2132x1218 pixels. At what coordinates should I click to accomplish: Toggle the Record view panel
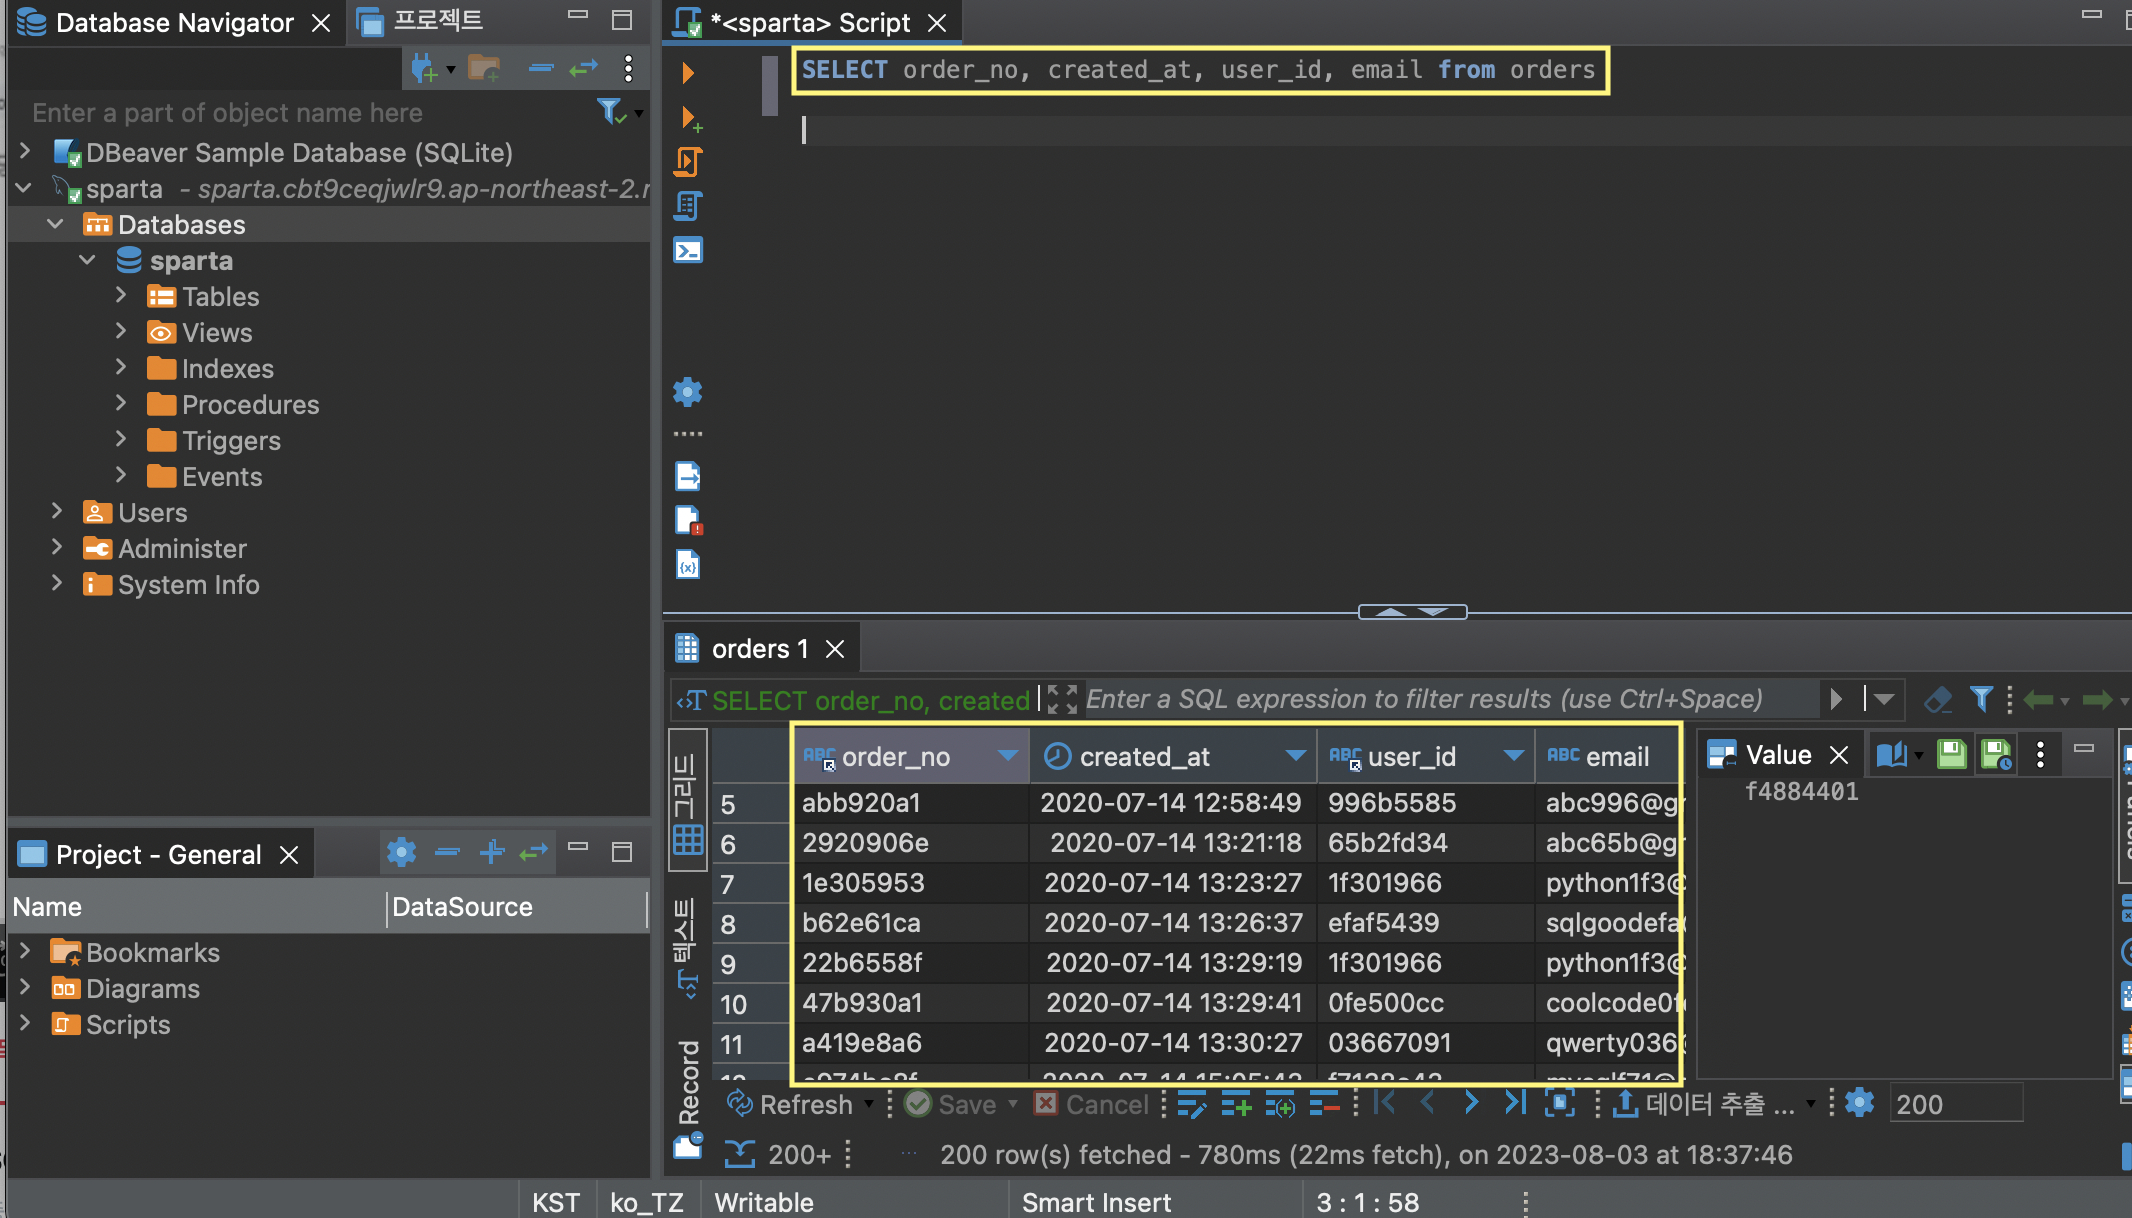688,1080
